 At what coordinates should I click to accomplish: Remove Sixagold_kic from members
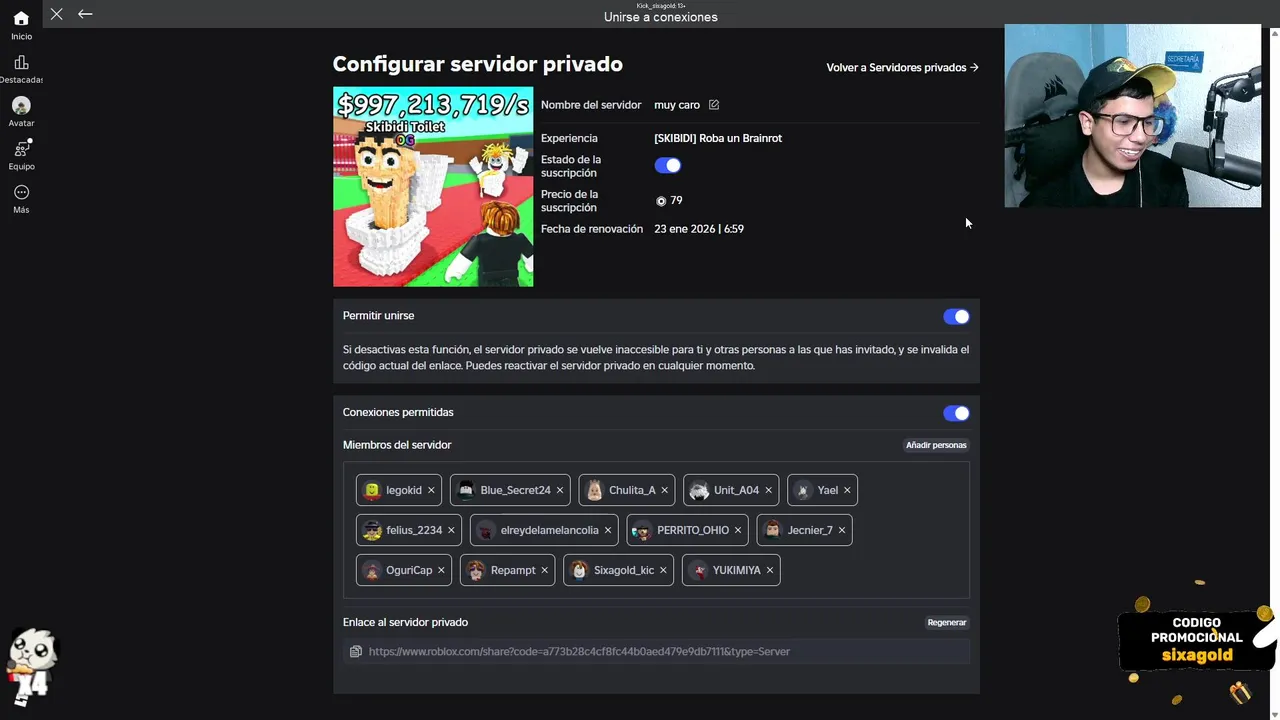click(x=663, y=570)
